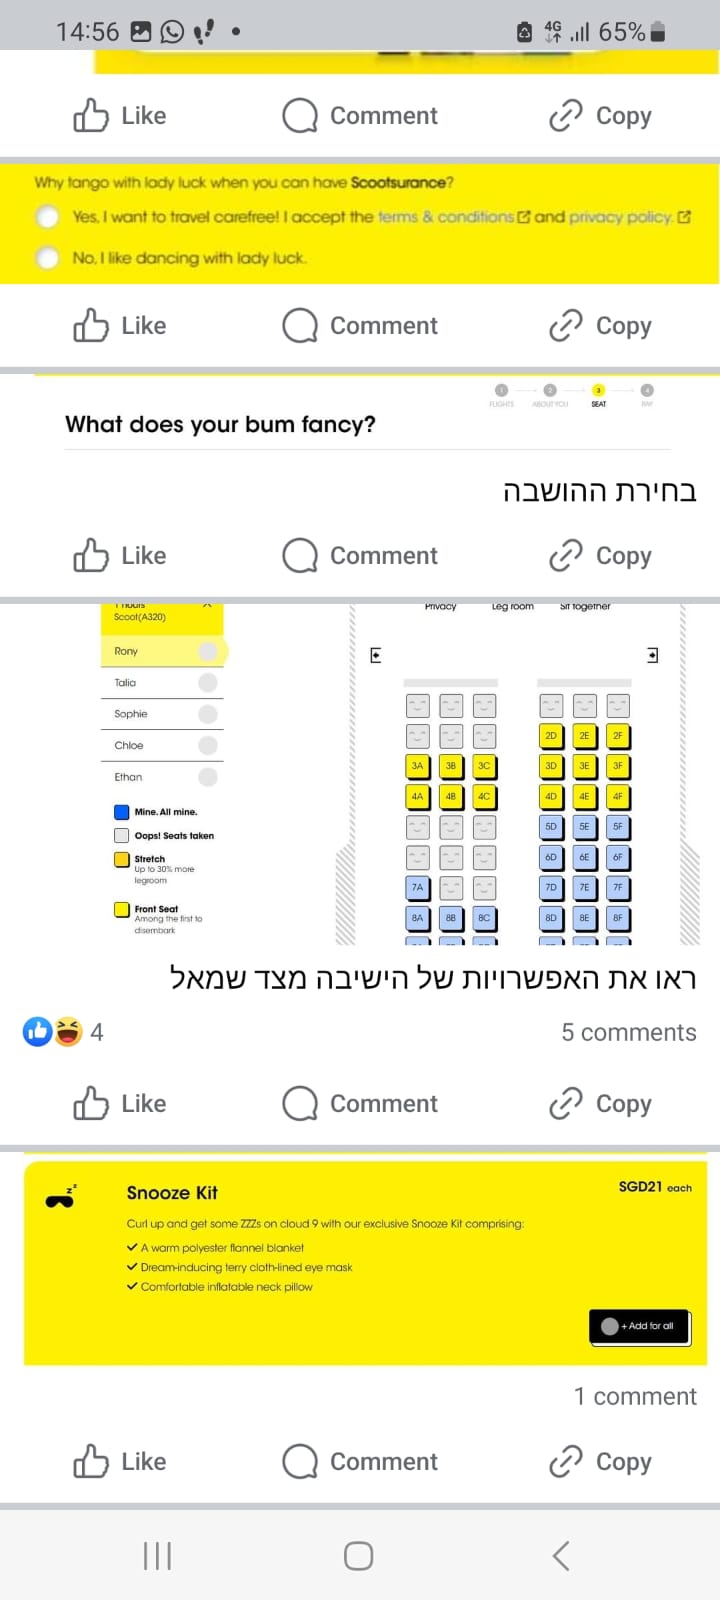Click the blue 'Mine. All mine.' legend swatch
Screen dimensions: 720x1600
121,811
